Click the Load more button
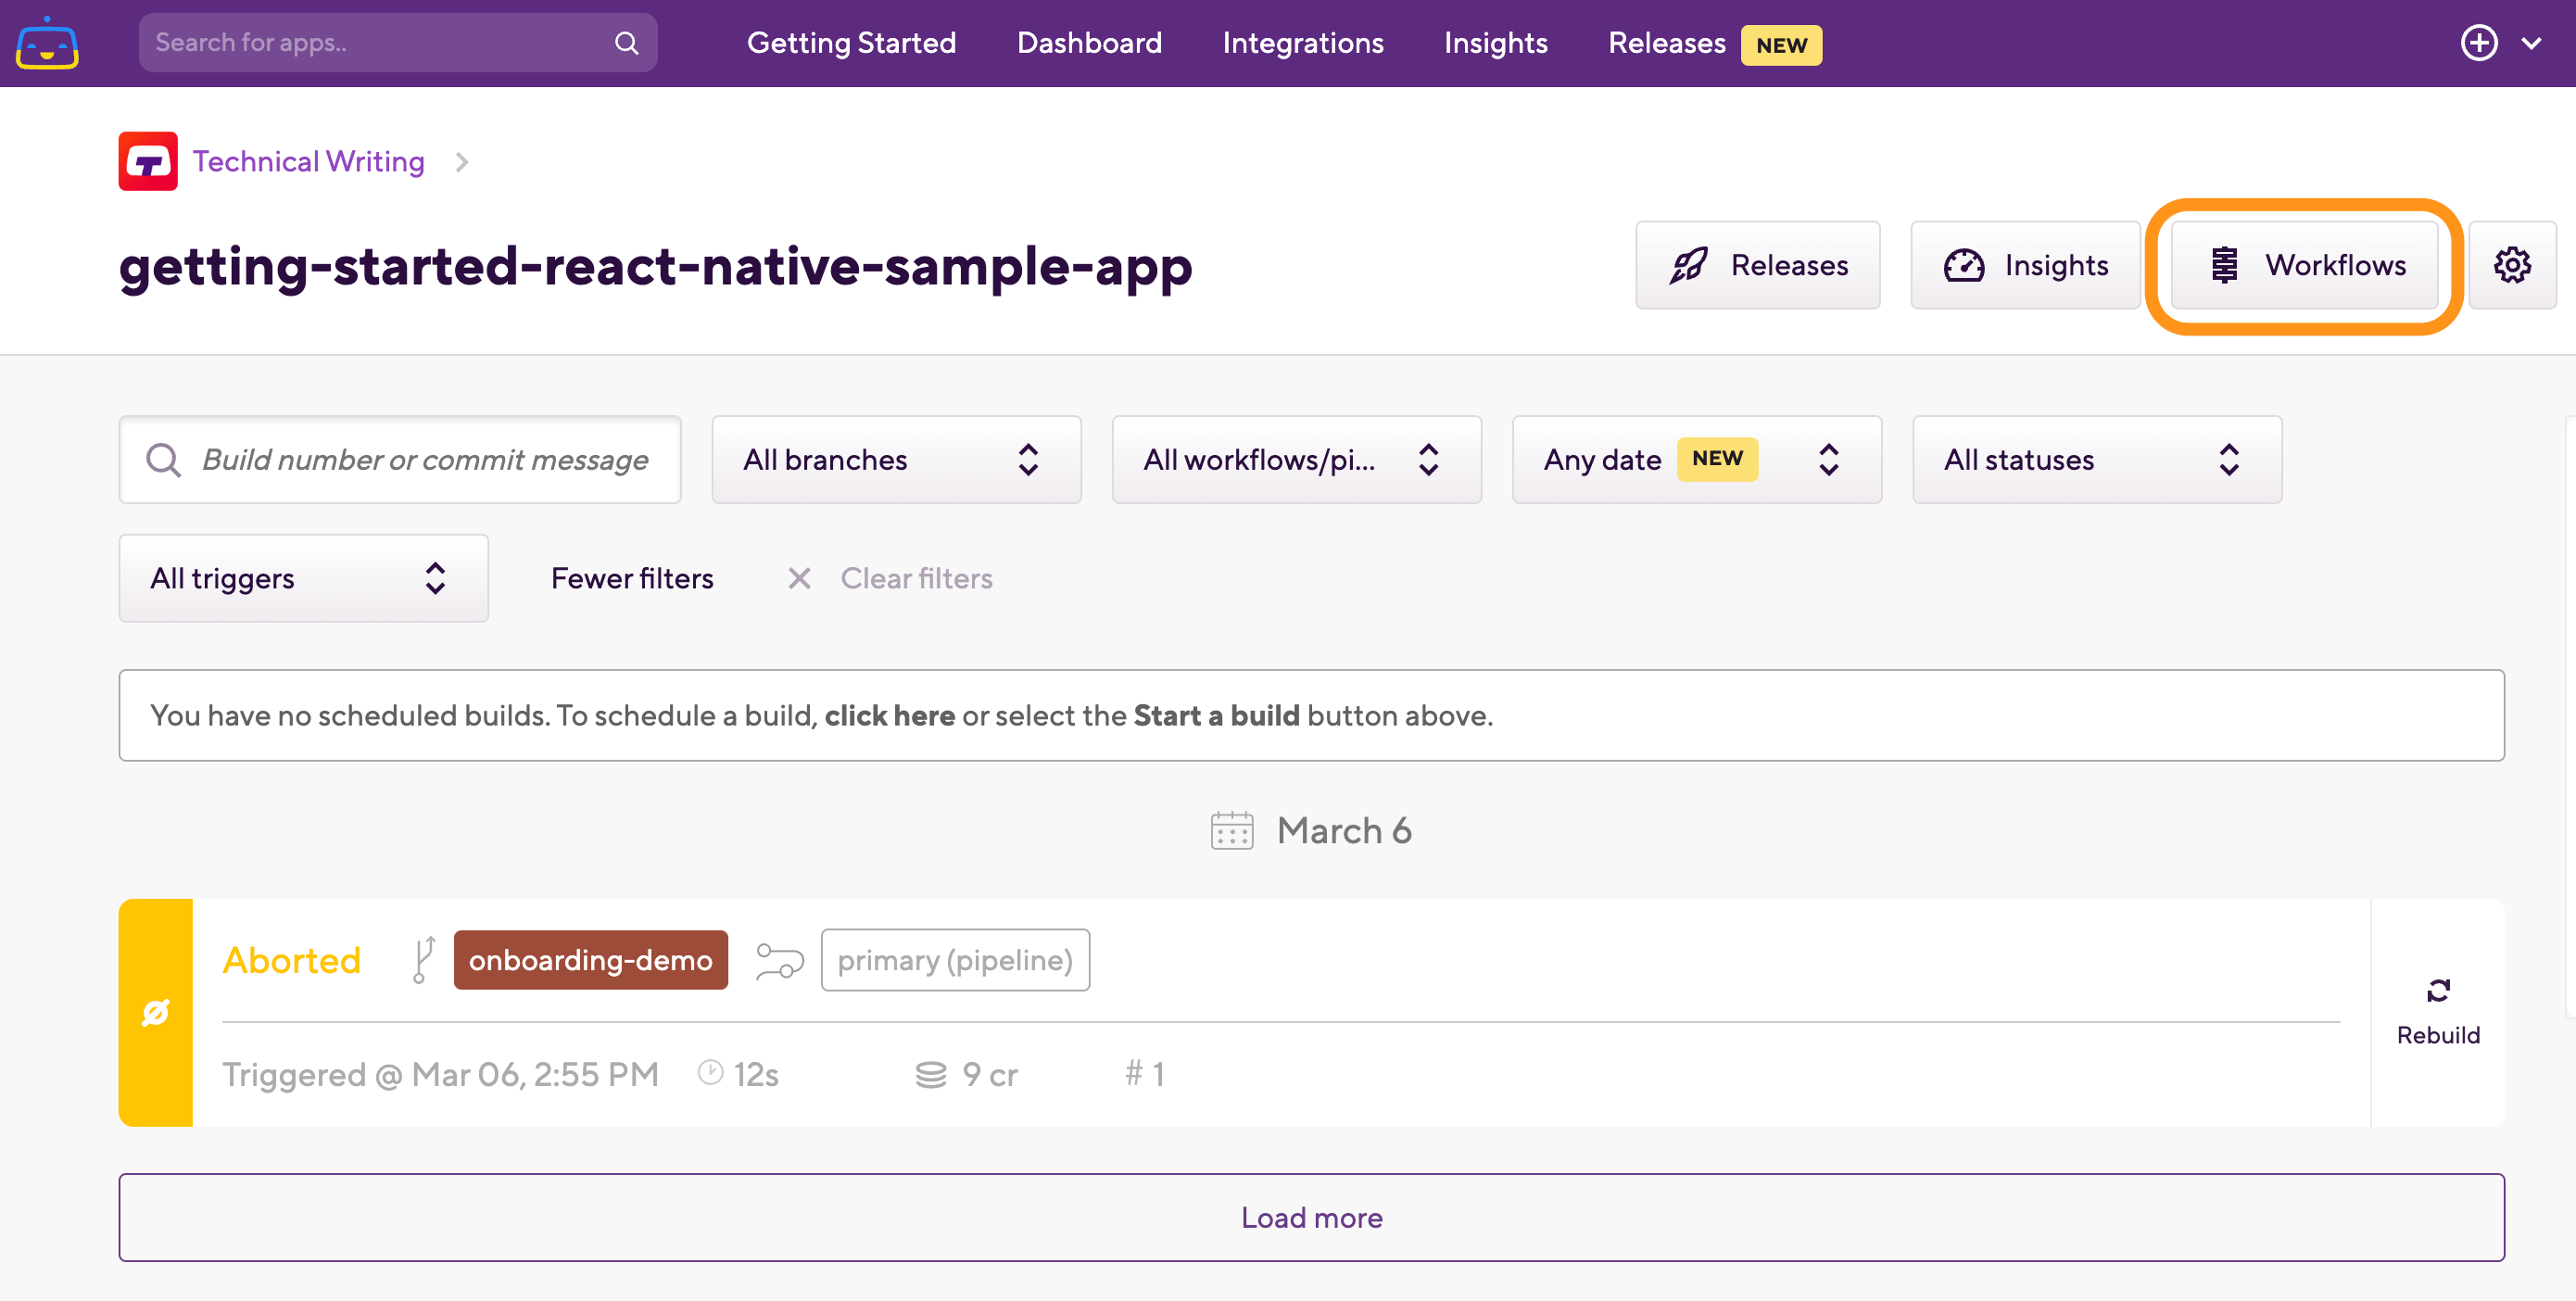The height and width of the screenshot is (1301, 2576). 1310,1217
